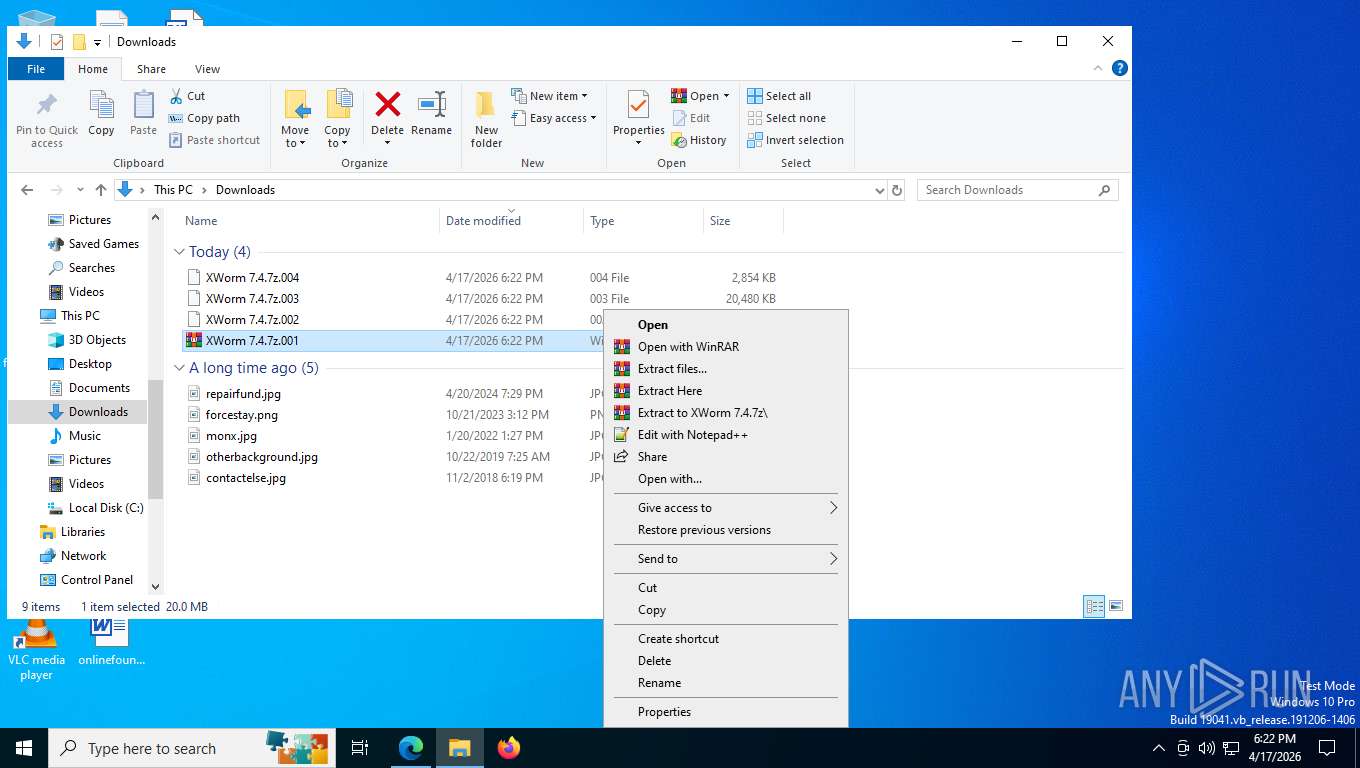Choose Properties in context menu
The image size is (1360, 768).
725,712
